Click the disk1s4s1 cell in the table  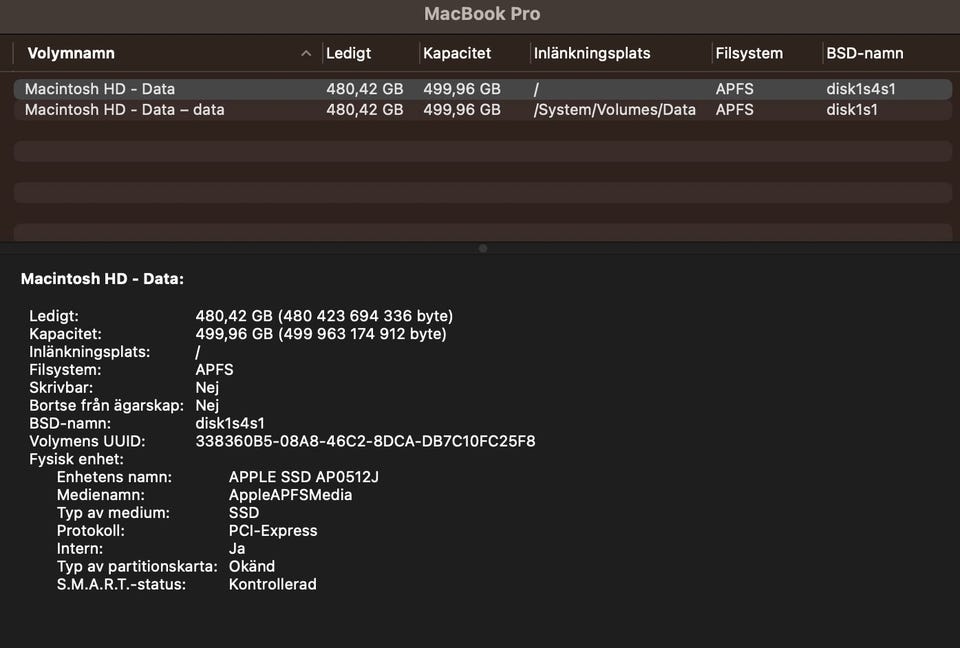point(860,89)
